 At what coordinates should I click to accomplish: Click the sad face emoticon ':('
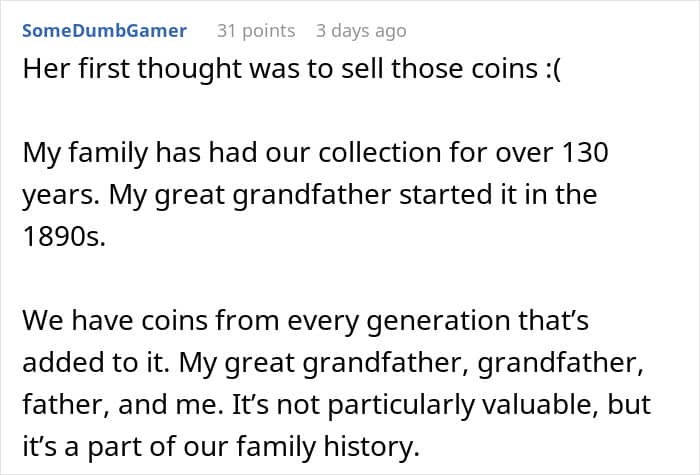click(553, 70)
